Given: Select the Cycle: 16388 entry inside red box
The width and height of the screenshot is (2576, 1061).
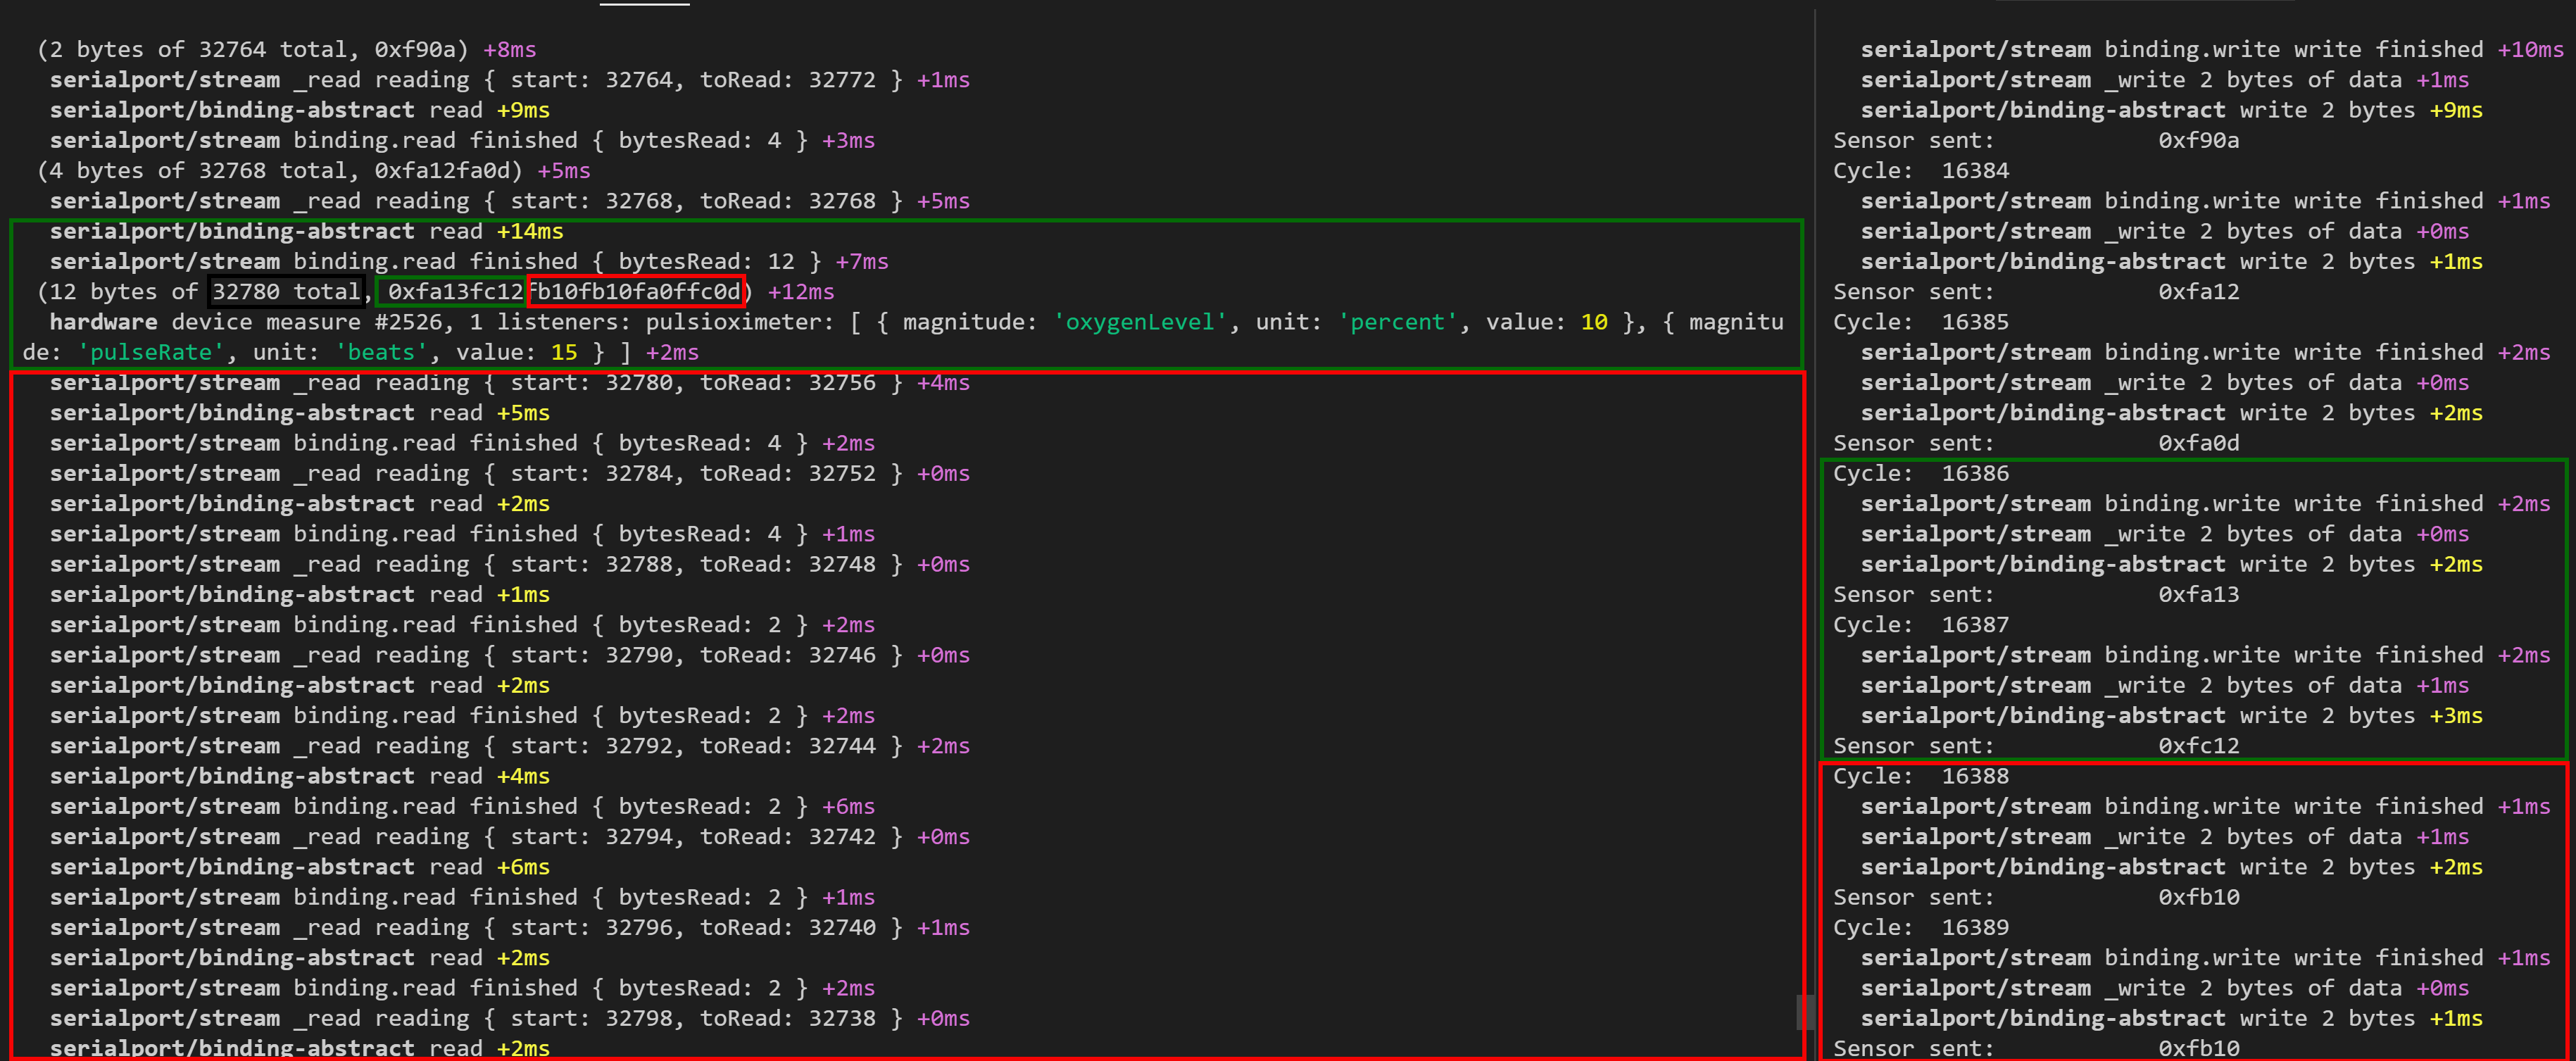Looking at the screenshot, I should pos(1920,776).
